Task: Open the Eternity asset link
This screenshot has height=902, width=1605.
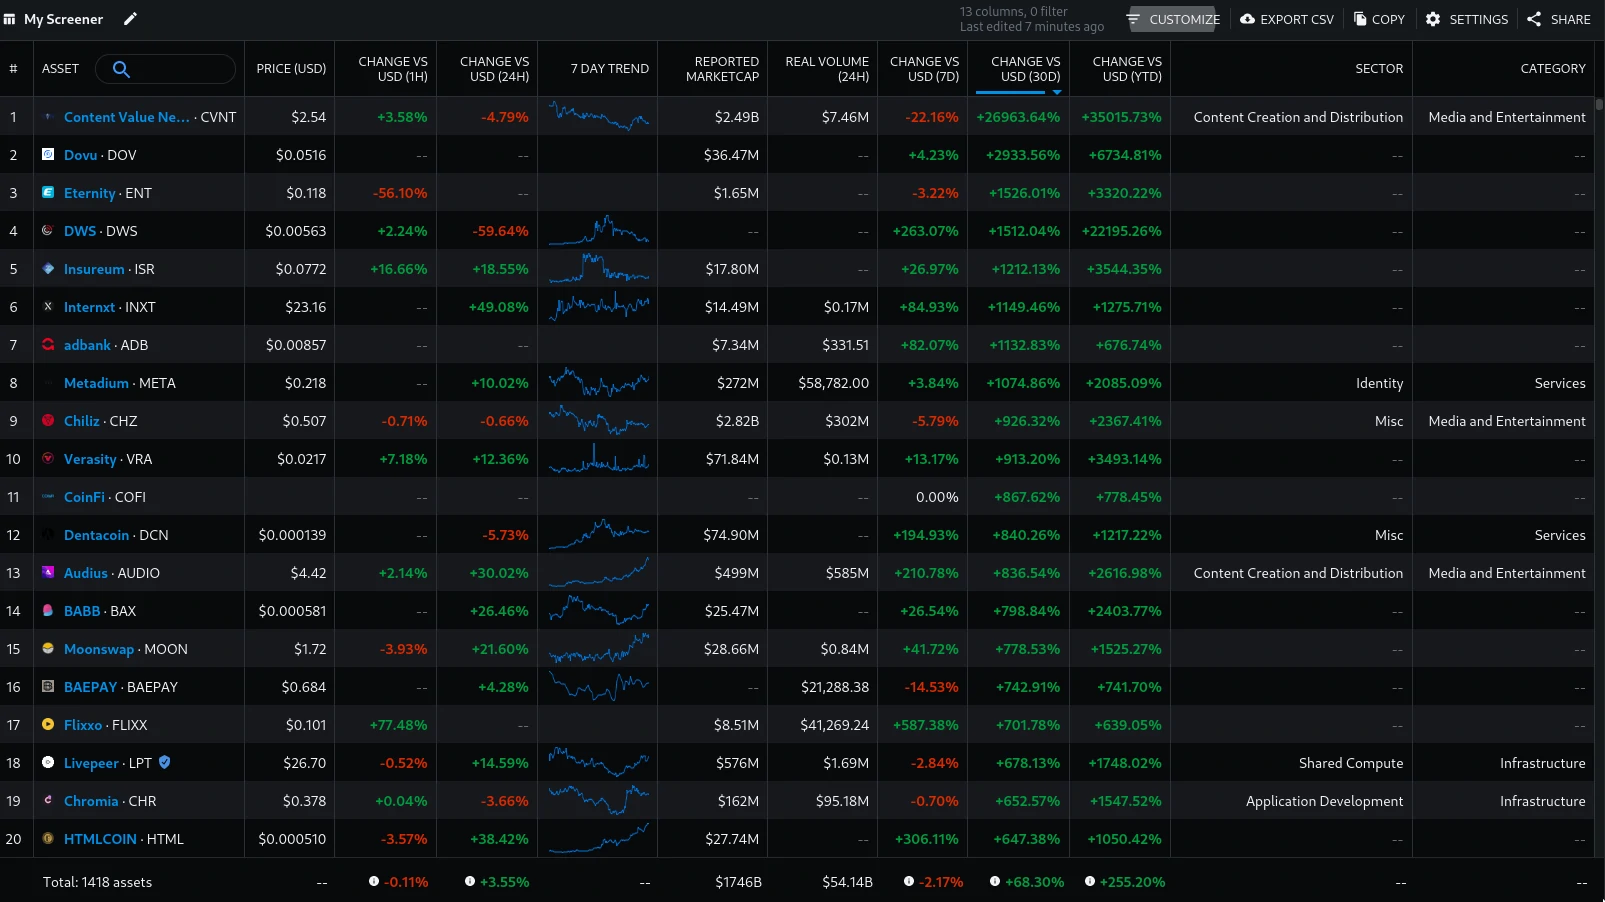Action: (90, 193)
